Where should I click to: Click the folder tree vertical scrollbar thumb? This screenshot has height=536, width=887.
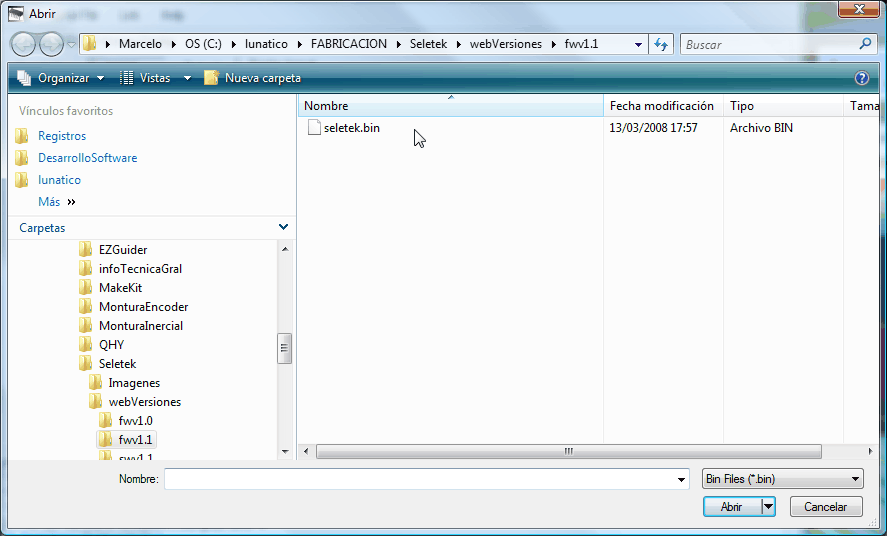pyautogui.click(x=285, y=348)
